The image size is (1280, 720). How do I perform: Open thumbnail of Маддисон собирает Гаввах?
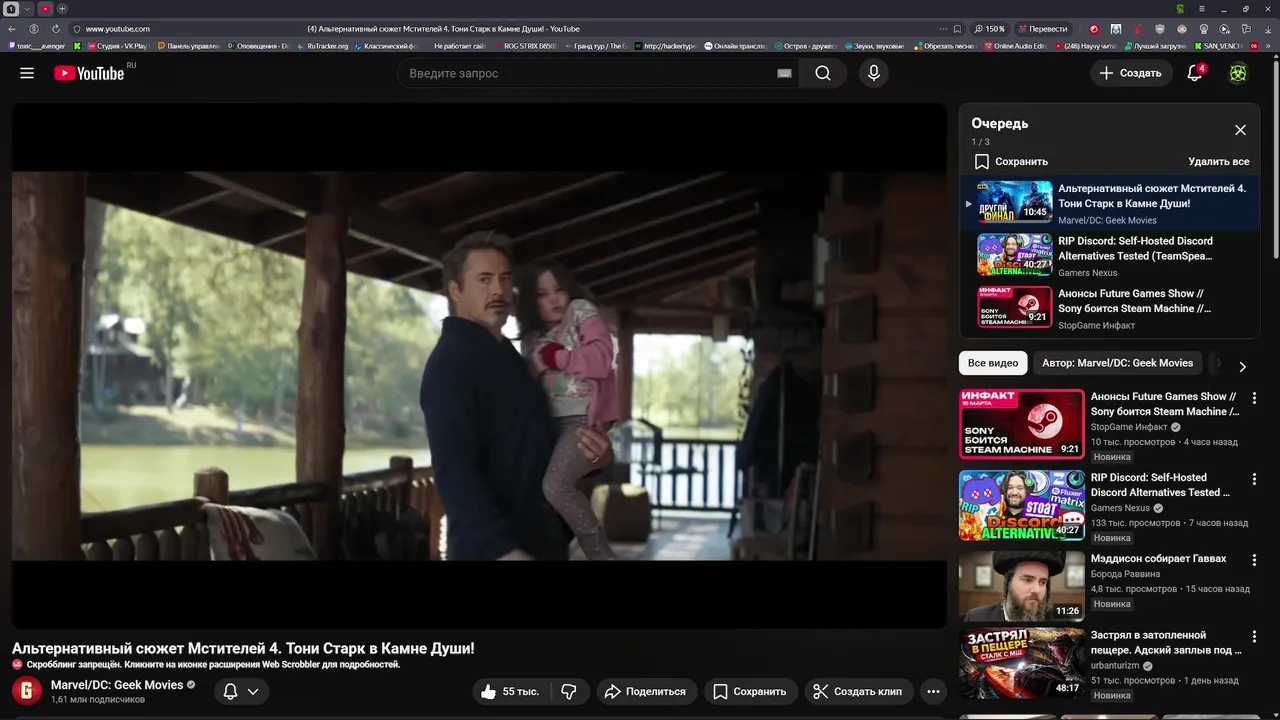(1021, 586)
